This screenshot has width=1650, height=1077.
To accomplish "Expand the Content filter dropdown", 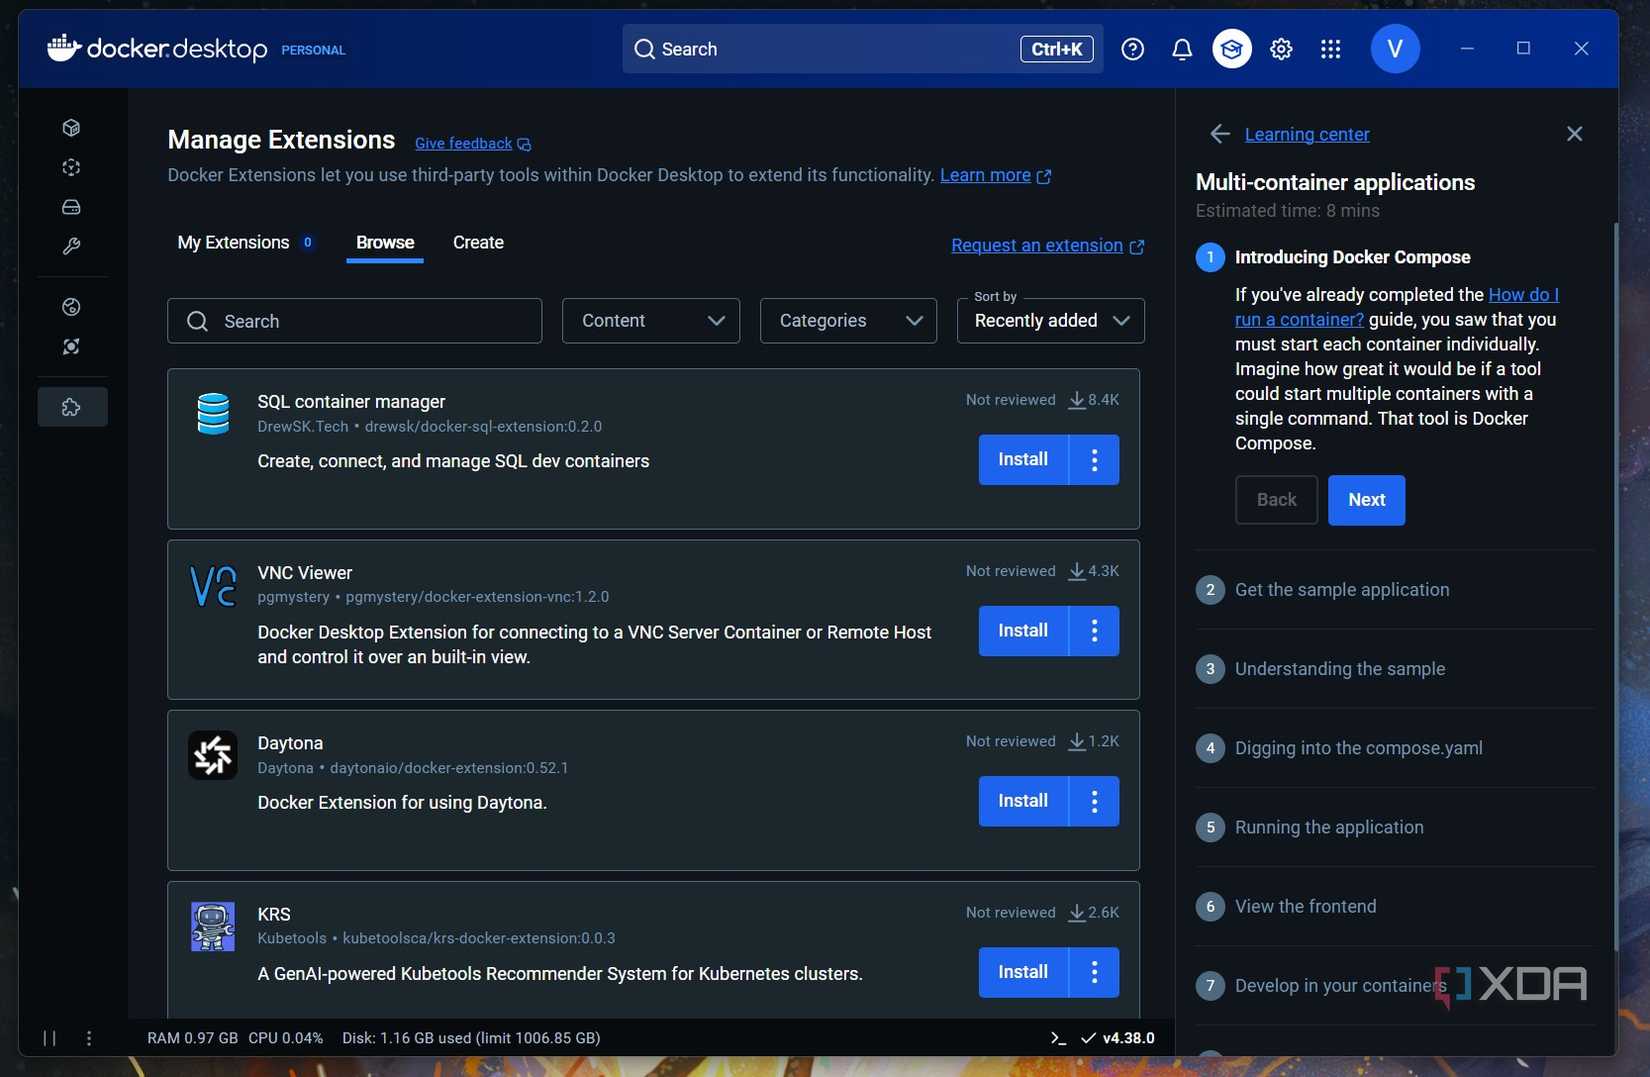I will coord(650,321).
